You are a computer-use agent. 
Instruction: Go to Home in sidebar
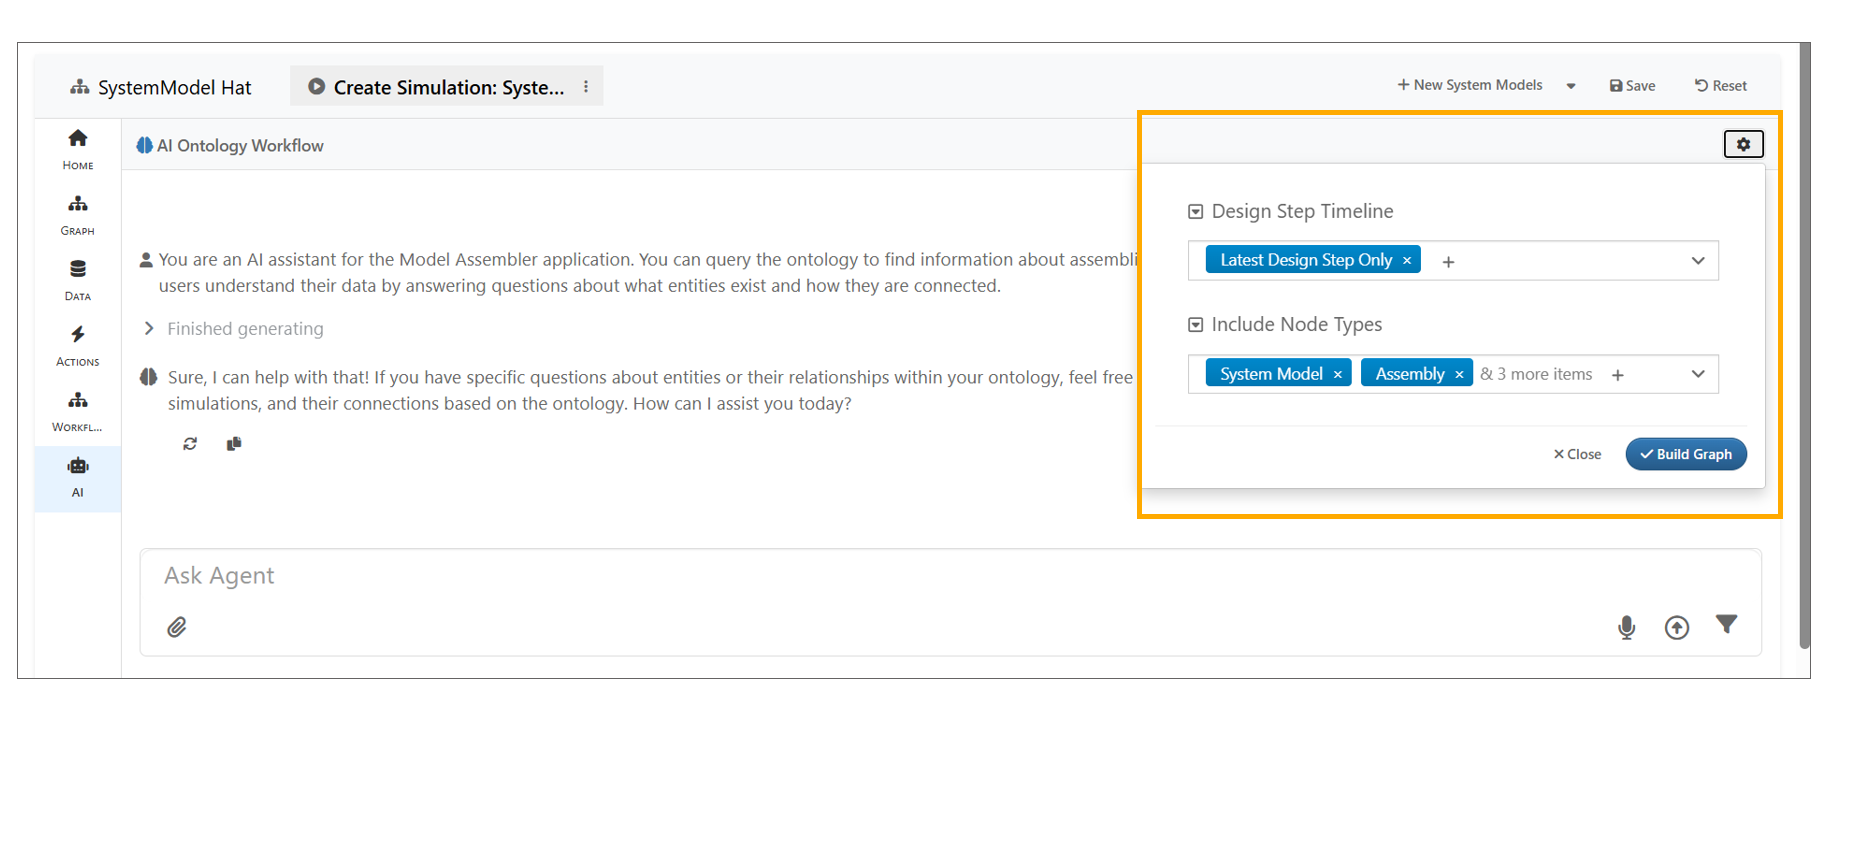78,149
